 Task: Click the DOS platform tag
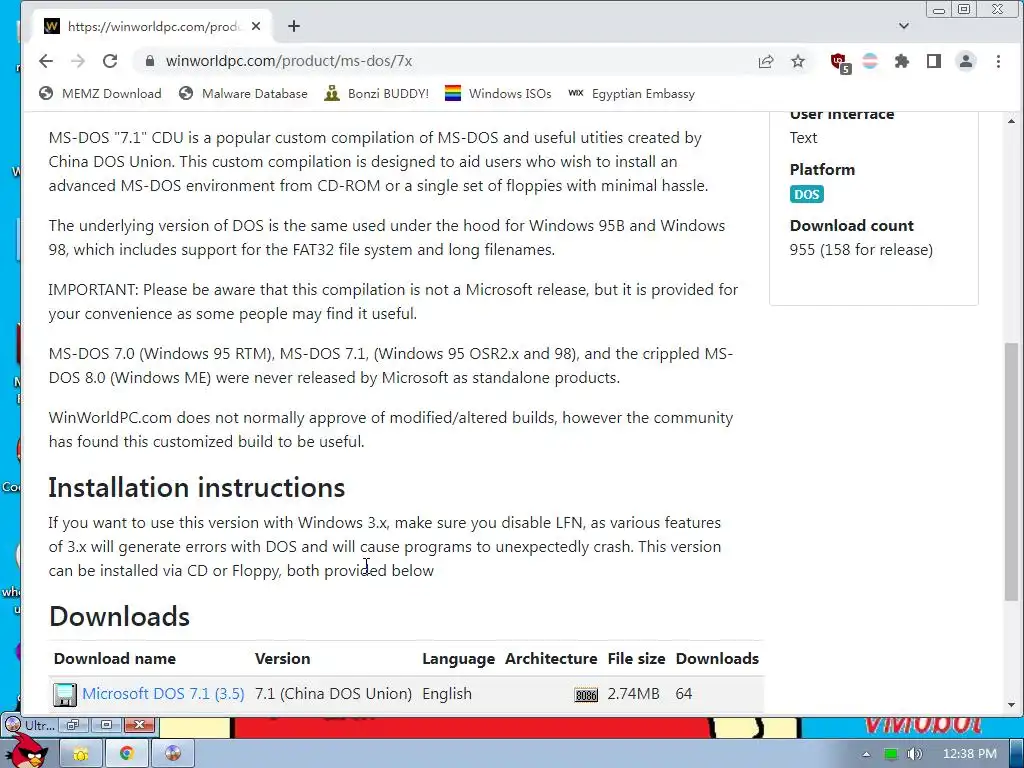807,195
